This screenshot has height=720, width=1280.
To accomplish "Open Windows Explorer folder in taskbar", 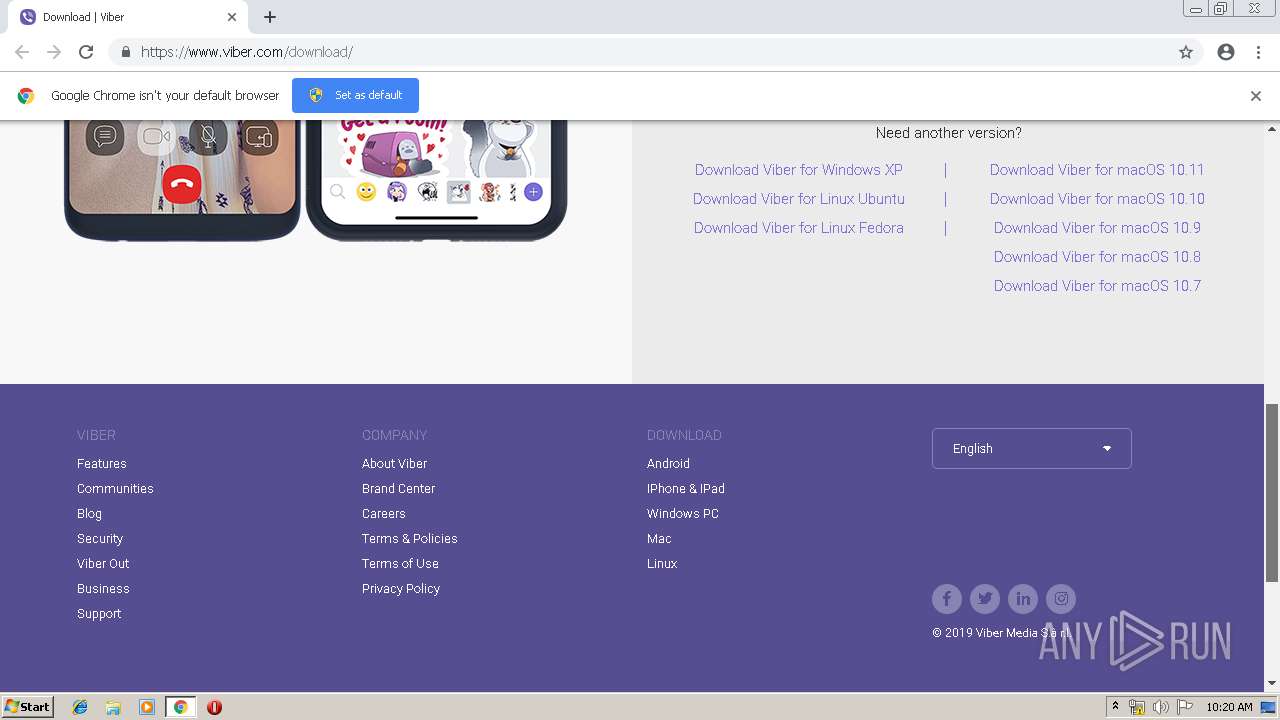I will click(x=113, y=707).
